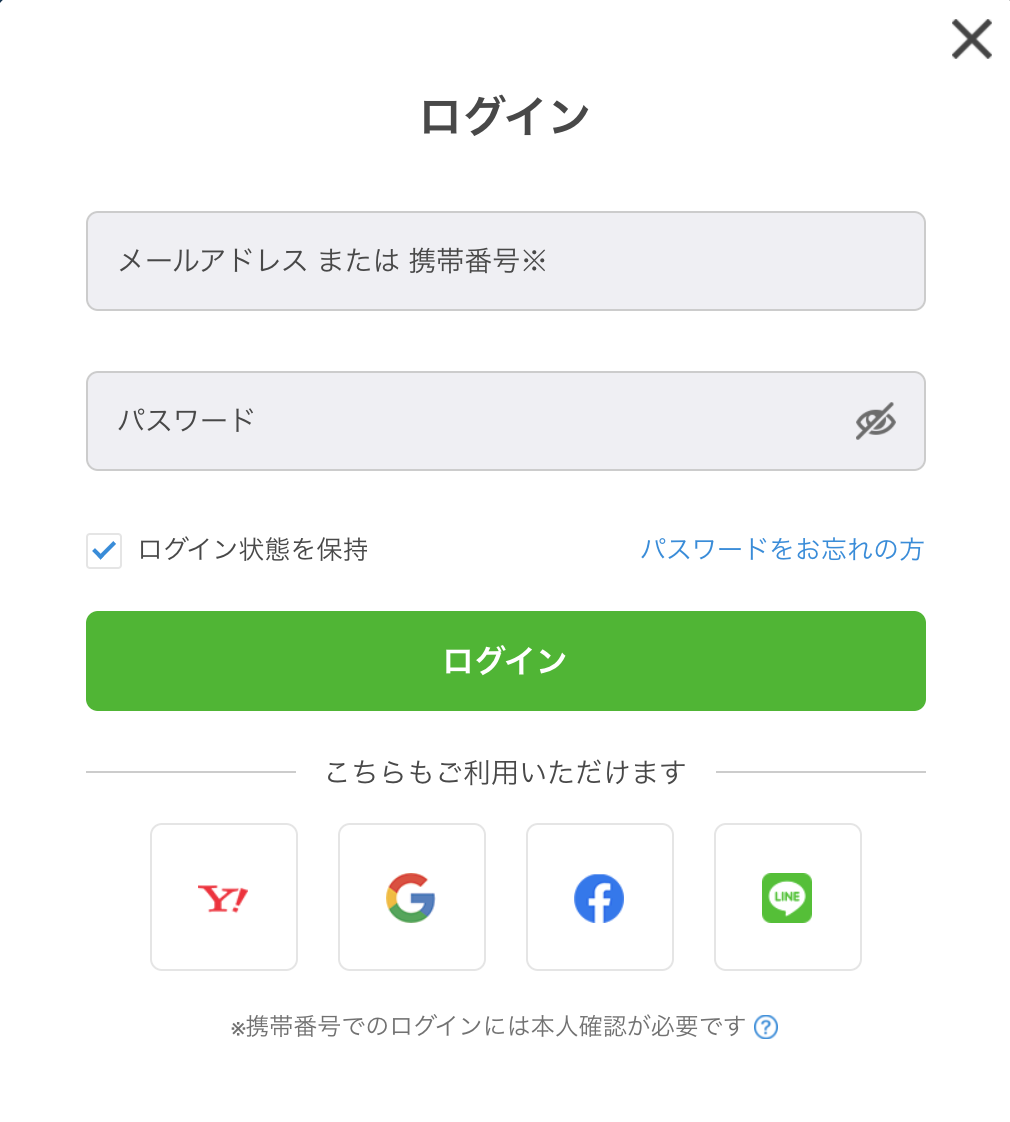Toggle password visibility with the eye icon
The width and height of the screenshot is (1010, 1122).
point(875,421)
